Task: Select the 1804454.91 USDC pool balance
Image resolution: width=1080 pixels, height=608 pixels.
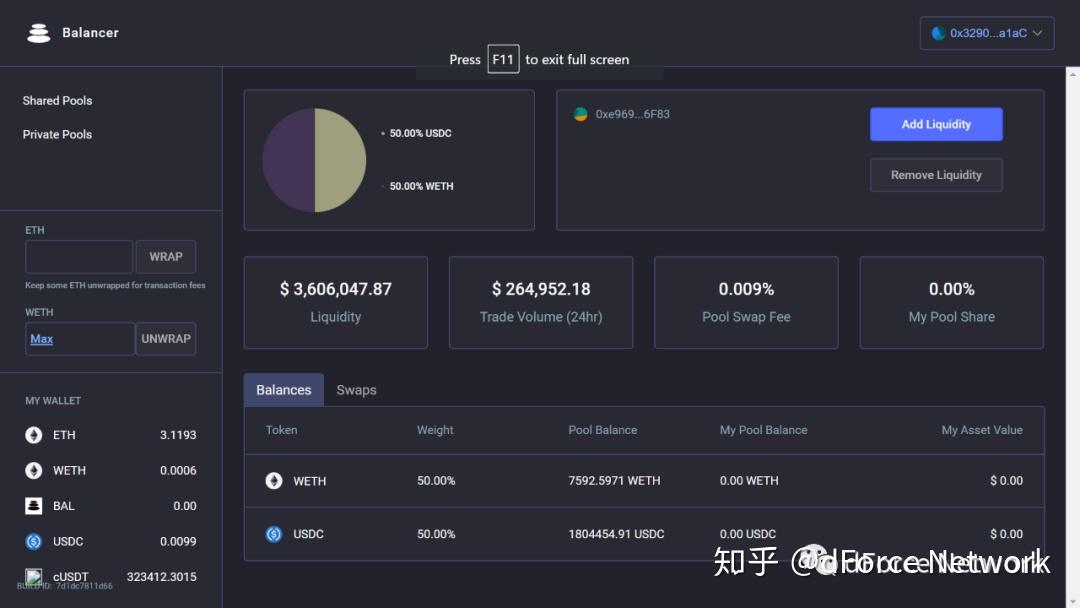Action: coord(616,534)
